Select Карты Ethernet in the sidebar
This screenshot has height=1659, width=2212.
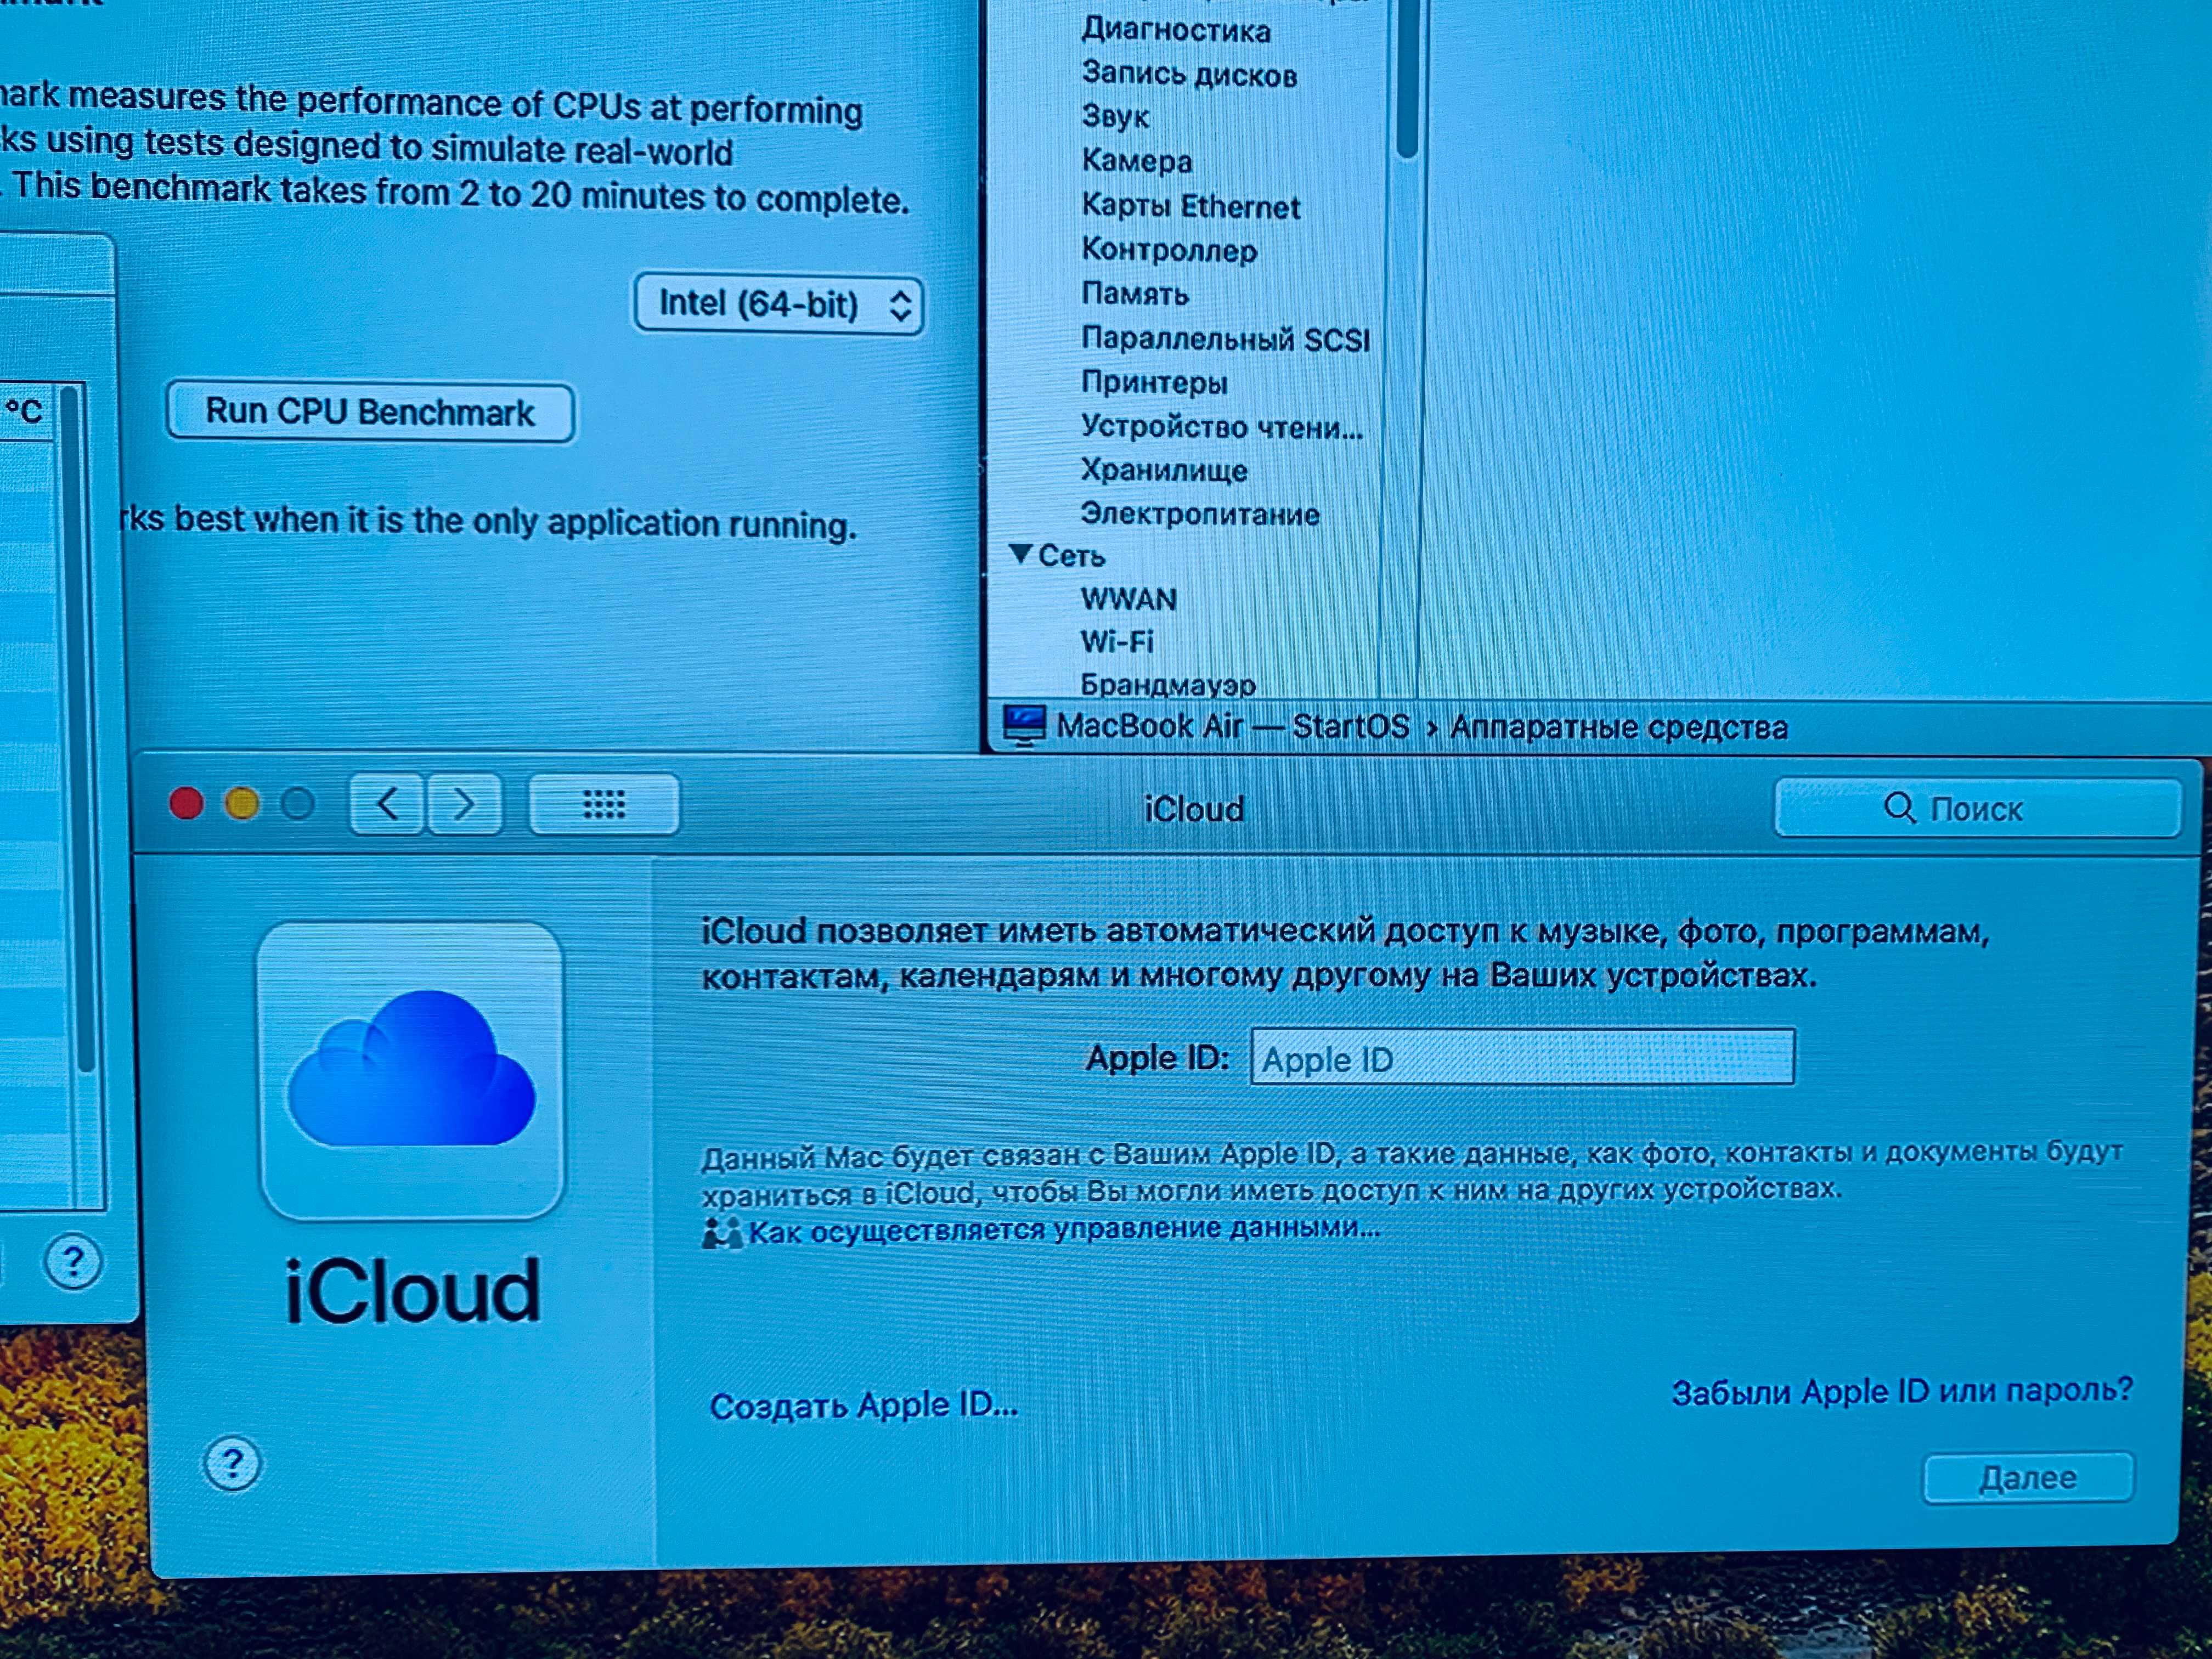[1190, 206]
